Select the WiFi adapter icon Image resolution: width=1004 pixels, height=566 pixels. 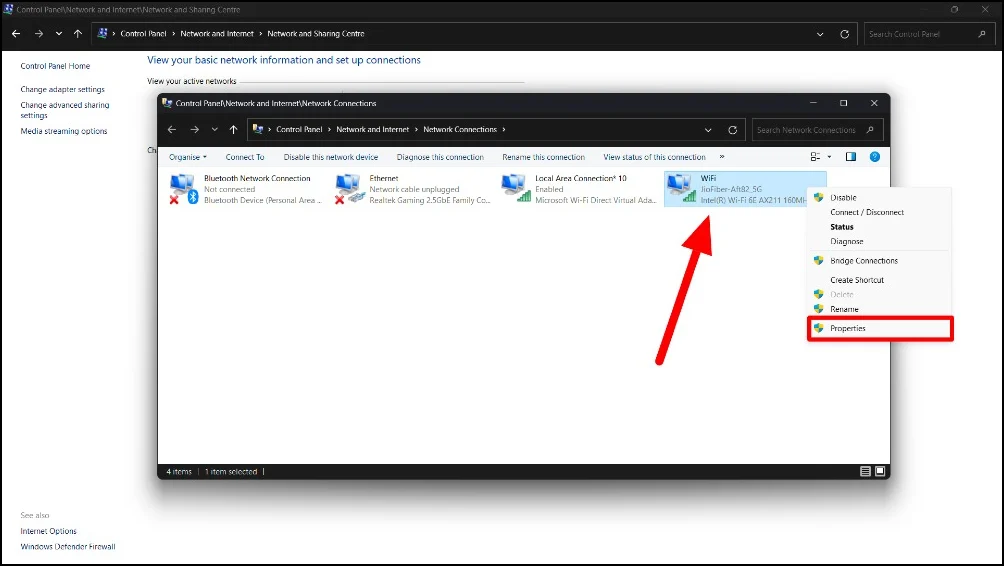[681, 189]
